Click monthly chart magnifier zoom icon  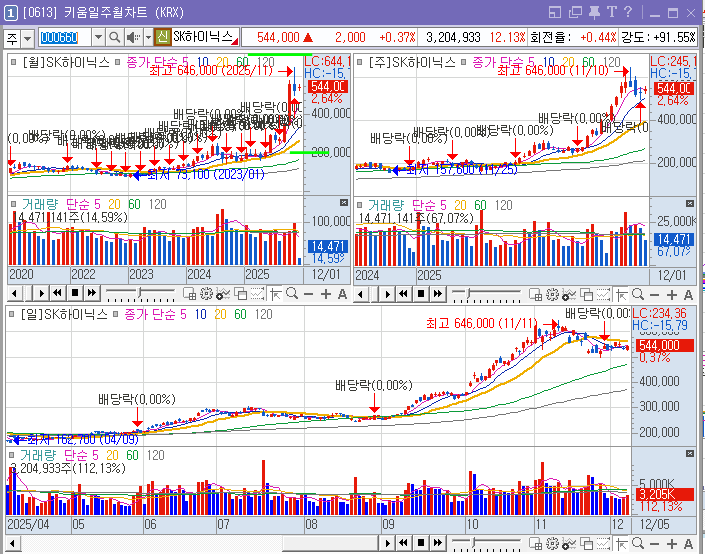[x=292, y=294]
